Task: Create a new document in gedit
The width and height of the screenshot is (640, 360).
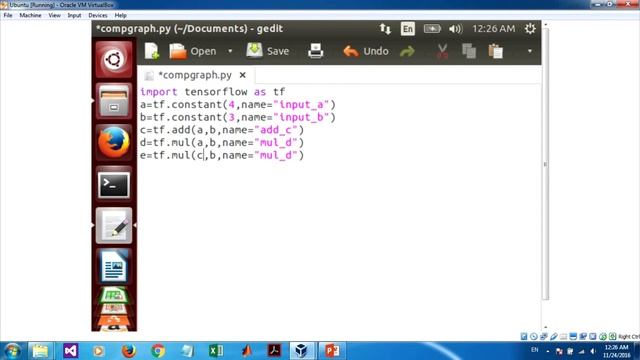Action: [x=151, y=51]
